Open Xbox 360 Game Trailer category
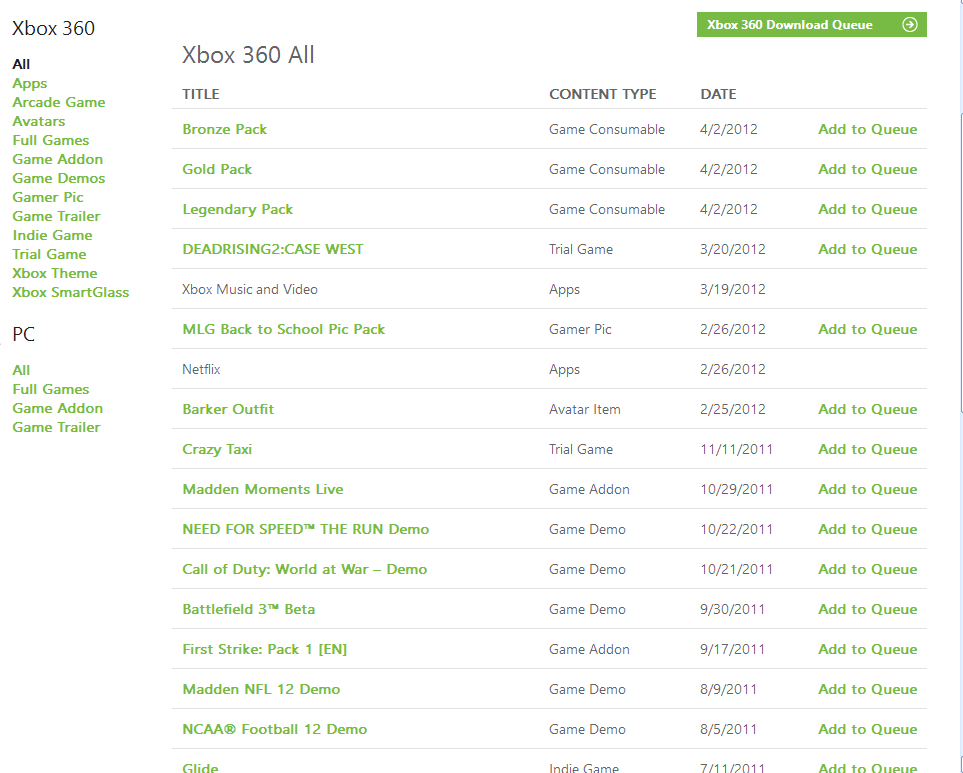 click(56, 216)
